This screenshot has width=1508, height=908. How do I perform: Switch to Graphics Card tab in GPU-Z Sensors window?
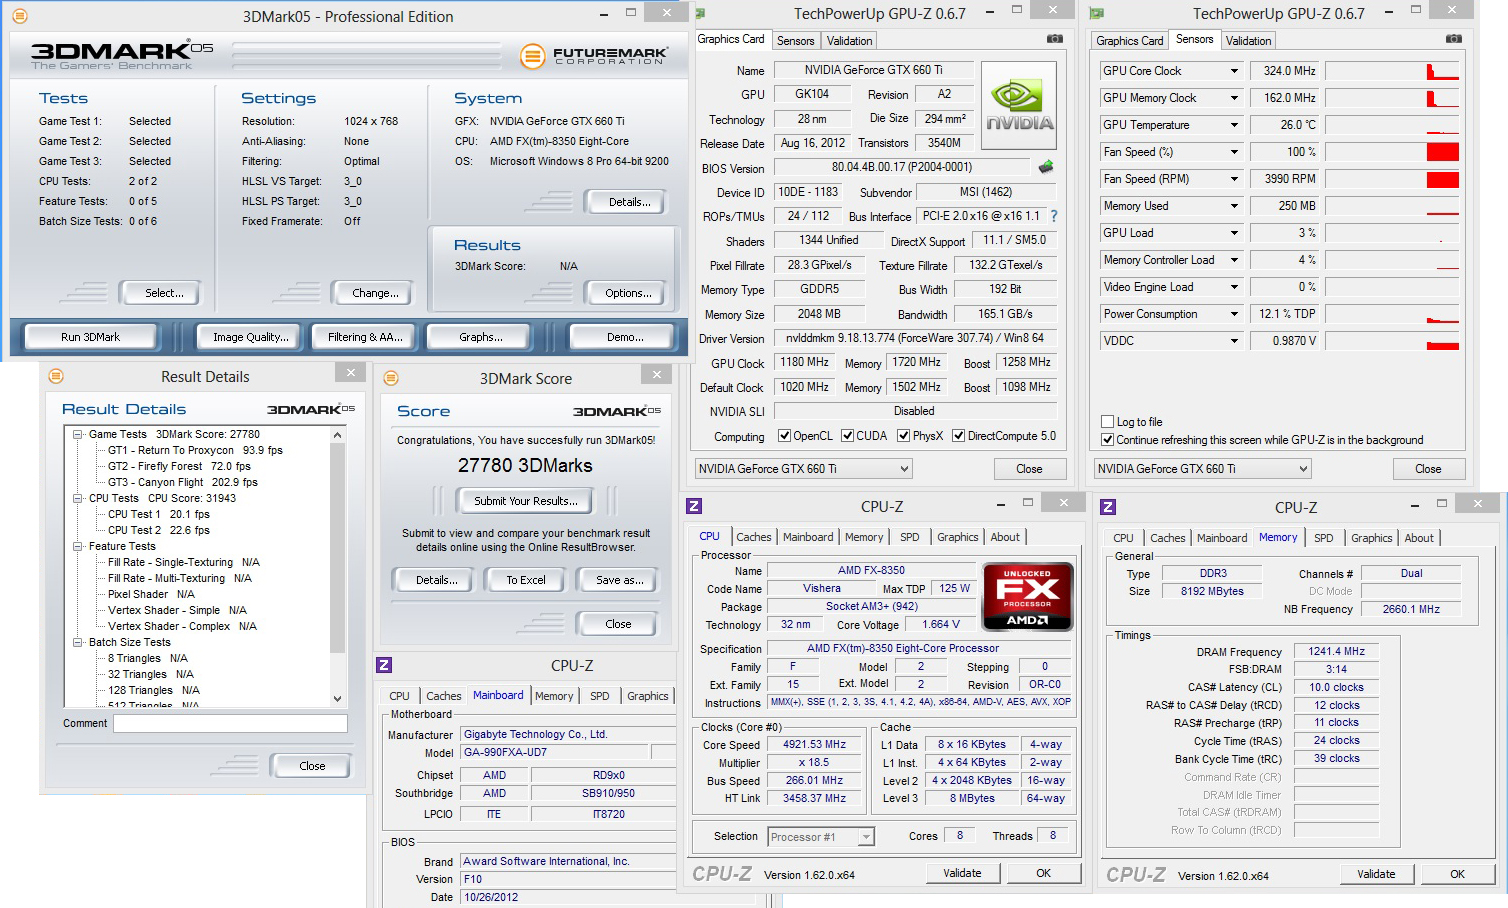pos(1129,41)
